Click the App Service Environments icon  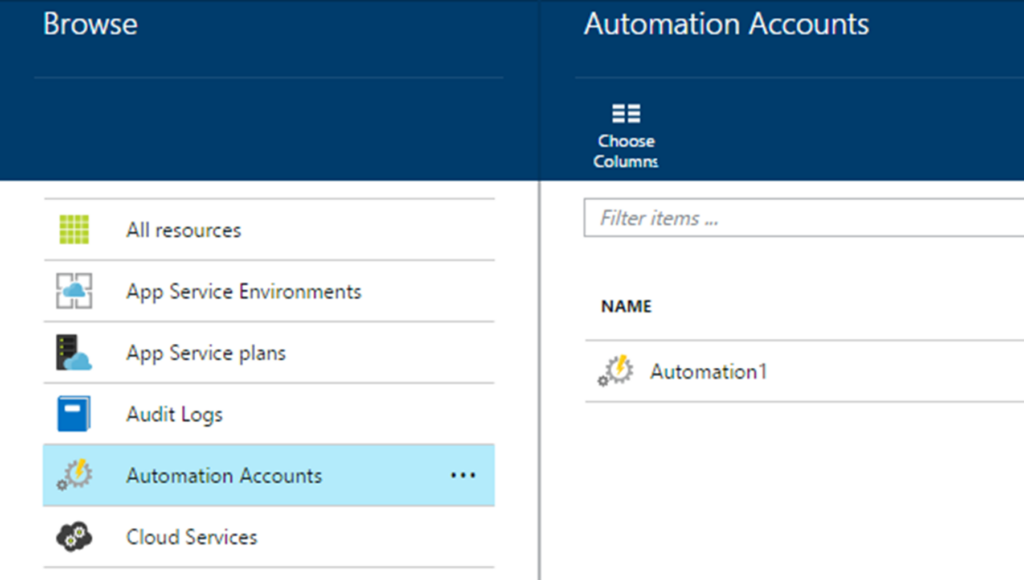point(73,292)
